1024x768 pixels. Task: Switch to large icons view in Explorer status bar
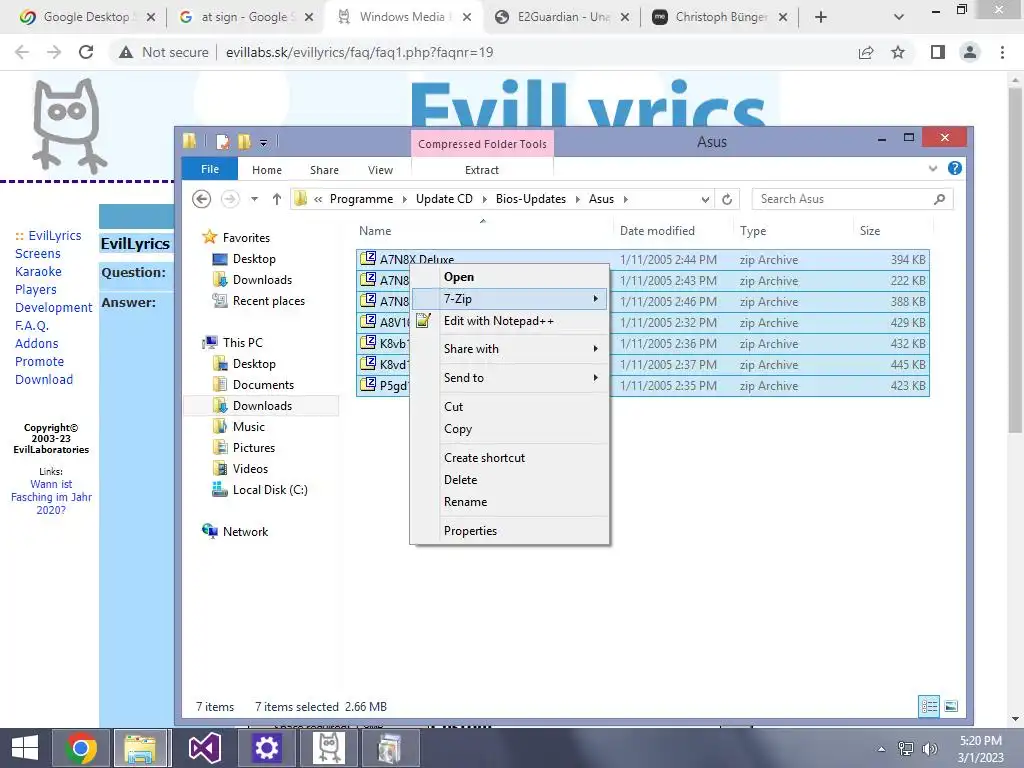(951, 706)
